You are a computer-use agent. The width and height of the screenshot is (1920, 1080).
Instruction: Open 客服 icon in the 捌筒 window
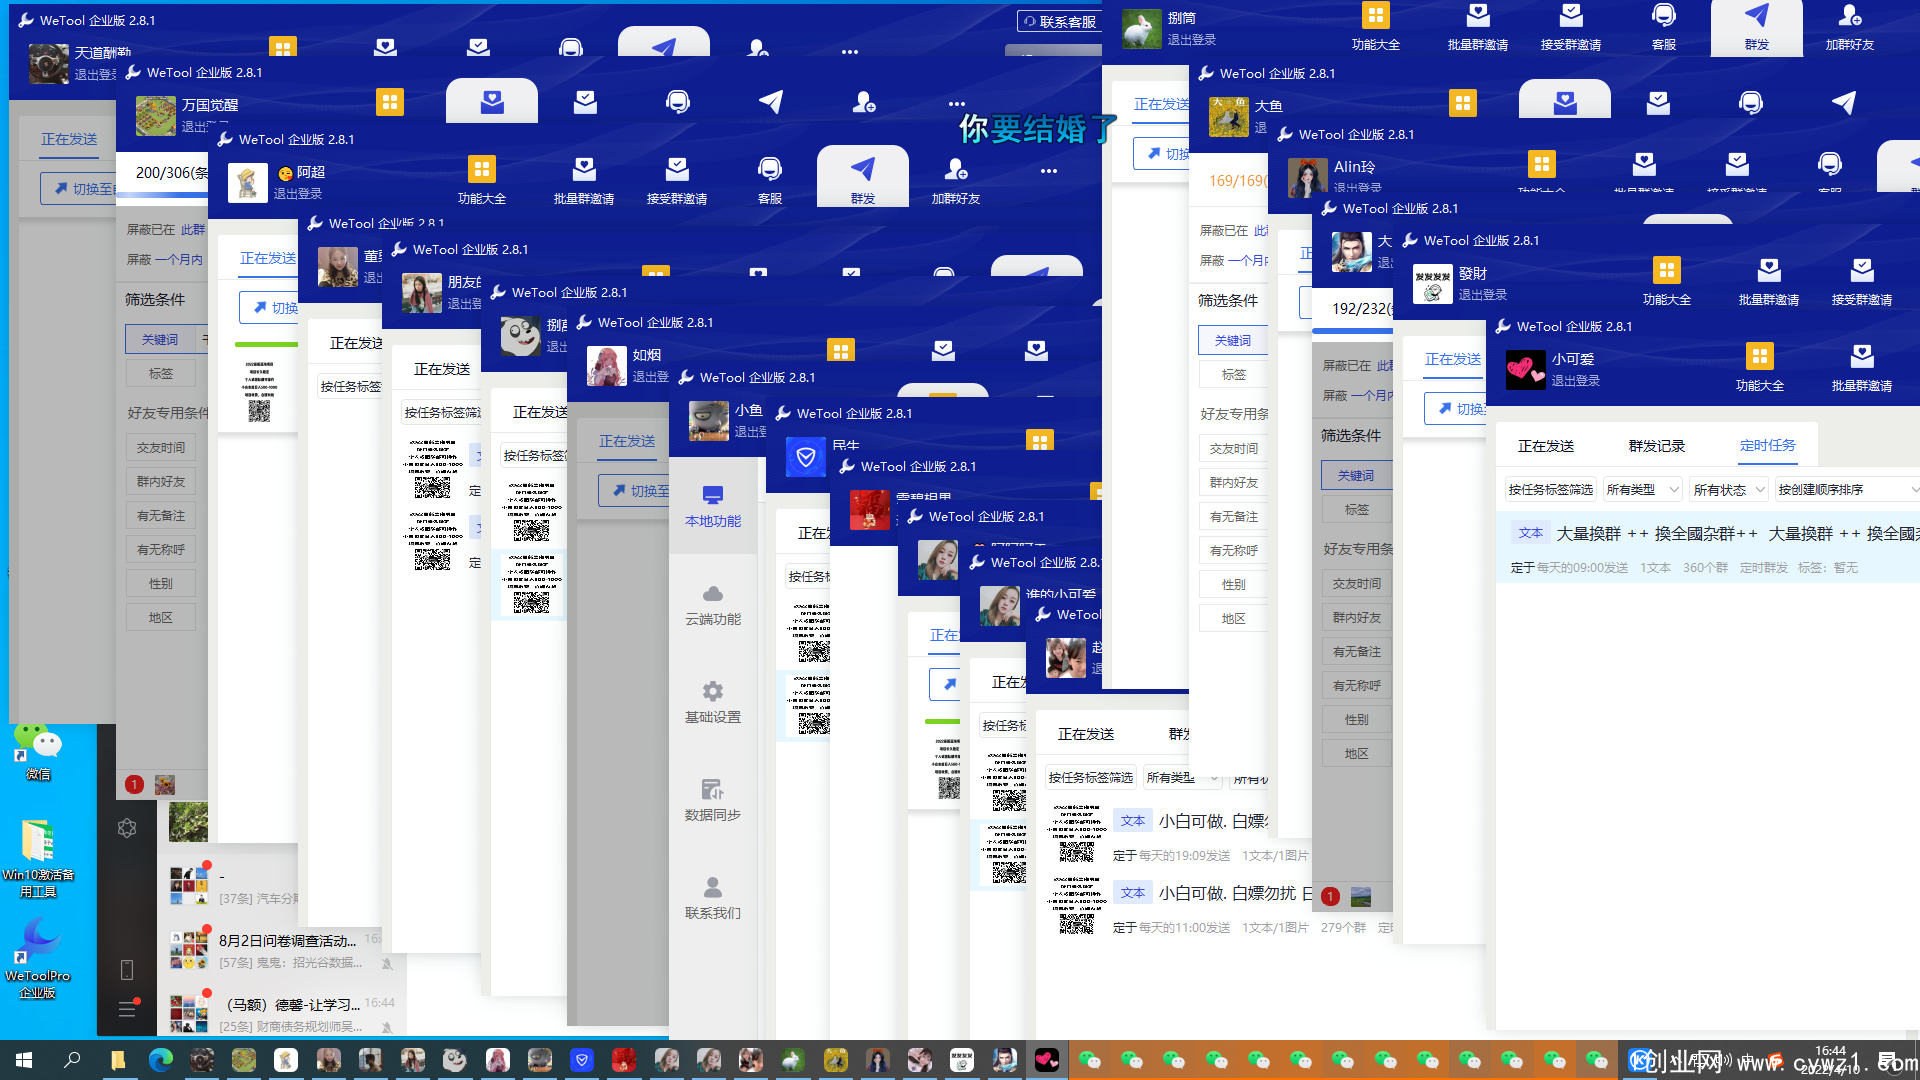coord(1664,27)
